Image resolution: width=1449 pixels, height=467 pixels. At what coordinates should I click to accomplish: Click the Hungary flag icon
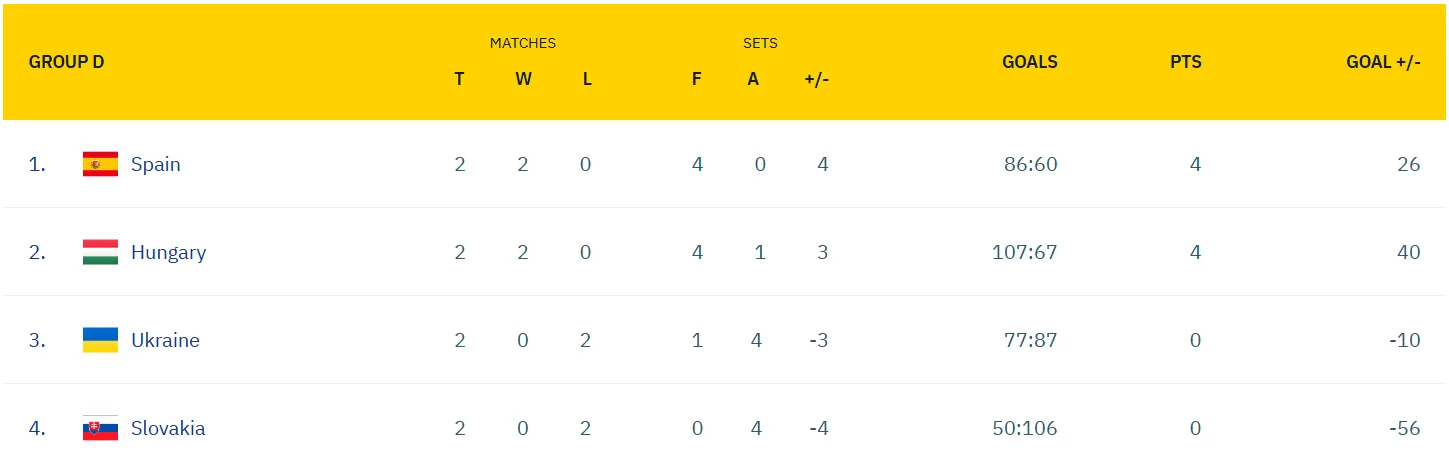coord(100,252)
